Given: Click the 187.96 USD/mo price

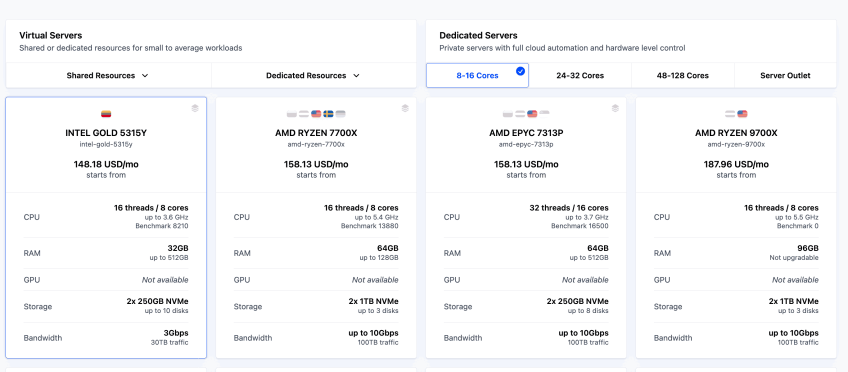Looking at the screenshot, I should click(x=736, y=164).
